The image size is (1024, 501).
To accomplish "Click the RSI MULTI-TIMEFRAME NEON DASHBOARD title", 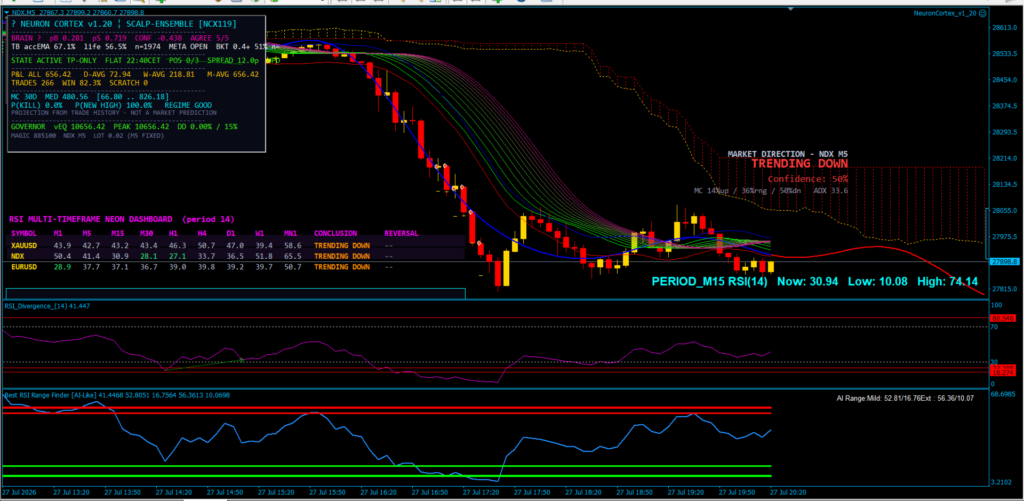I will 121,219.
